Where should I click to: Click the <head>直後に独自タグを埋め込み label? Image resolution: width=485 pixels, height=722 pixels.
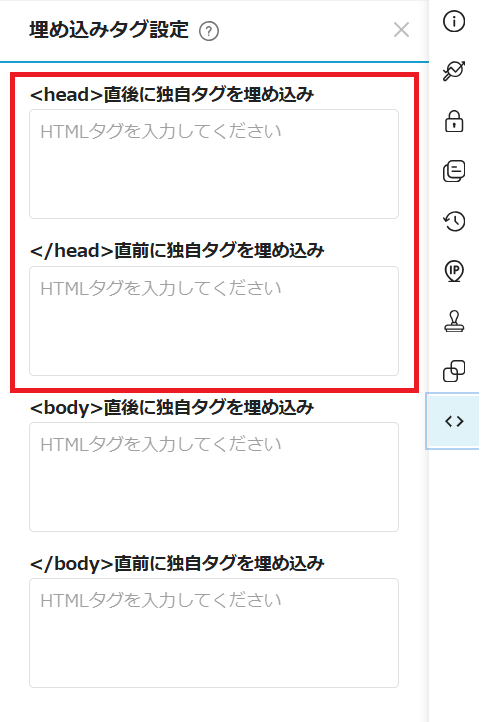click(x=172, y=94)
